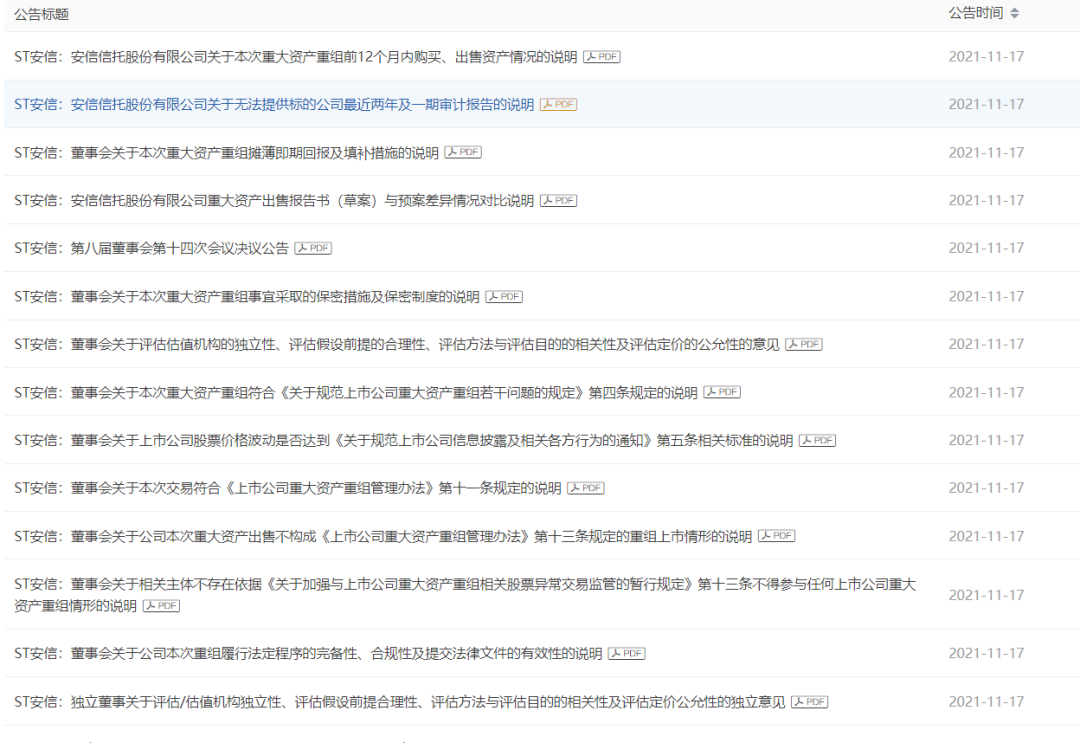
Task: Click PDF icon beside 摊薄即期回报及填补措施的说明
Action: 463,153
